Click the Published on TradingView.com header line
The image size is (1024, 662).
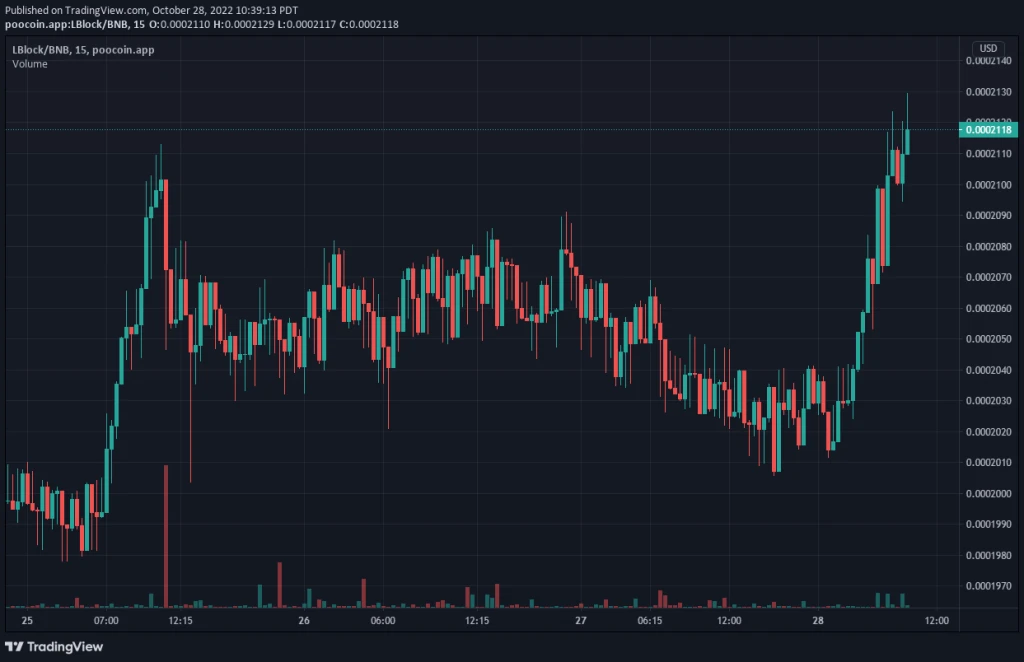pos(152,10)
